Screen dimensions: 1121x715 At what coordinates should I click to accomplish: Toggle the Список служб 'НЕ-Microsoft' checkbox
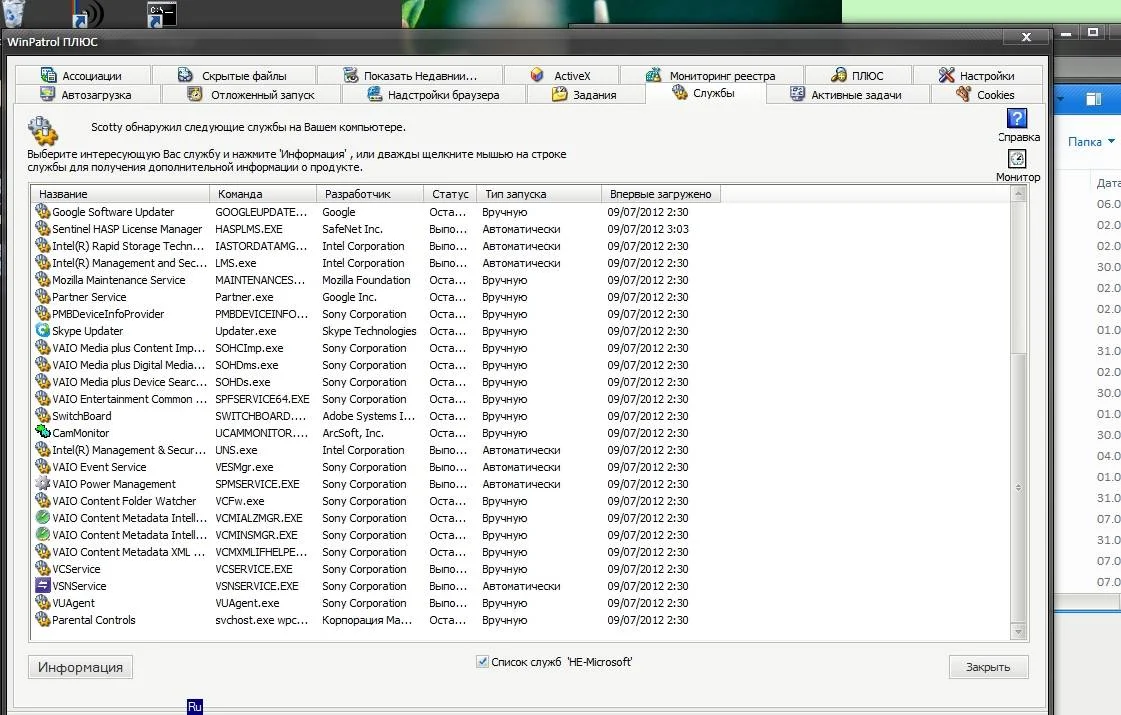(x=483, y=662)
